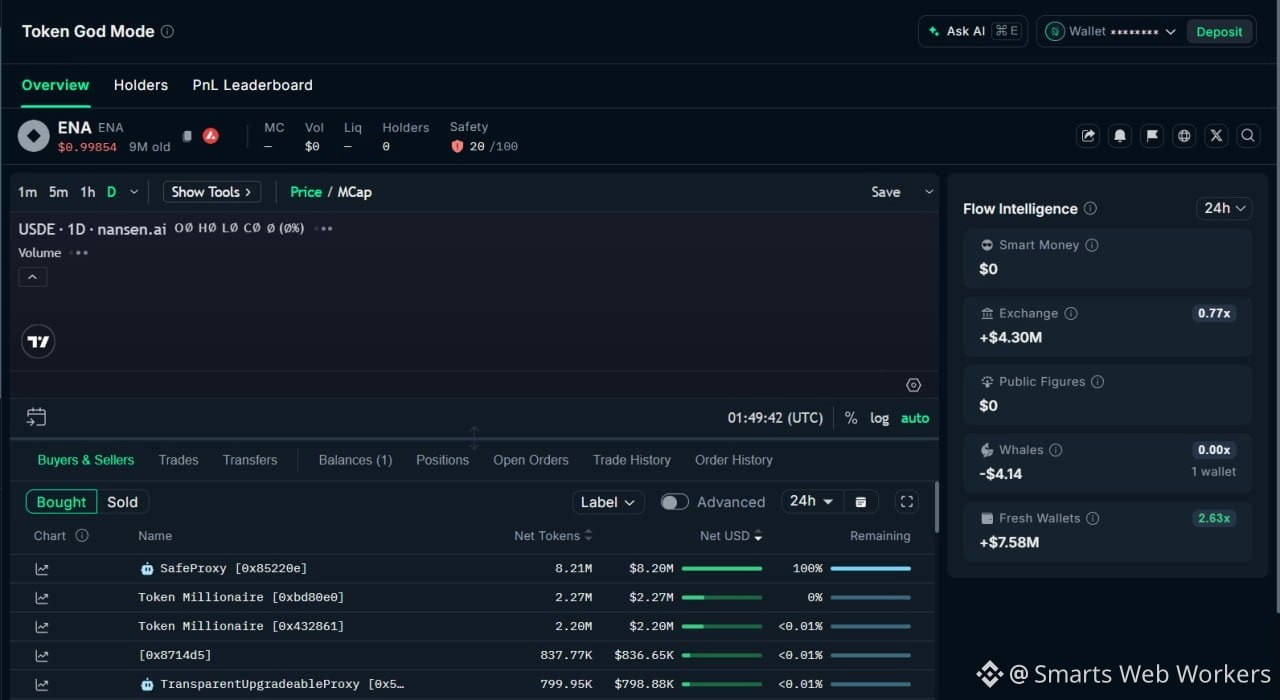Open chart icon for TransparentUpgradeableProxy row
The width and height of the screenshot is (1280, 700).
pyautogui.click(x=42, y=685)
